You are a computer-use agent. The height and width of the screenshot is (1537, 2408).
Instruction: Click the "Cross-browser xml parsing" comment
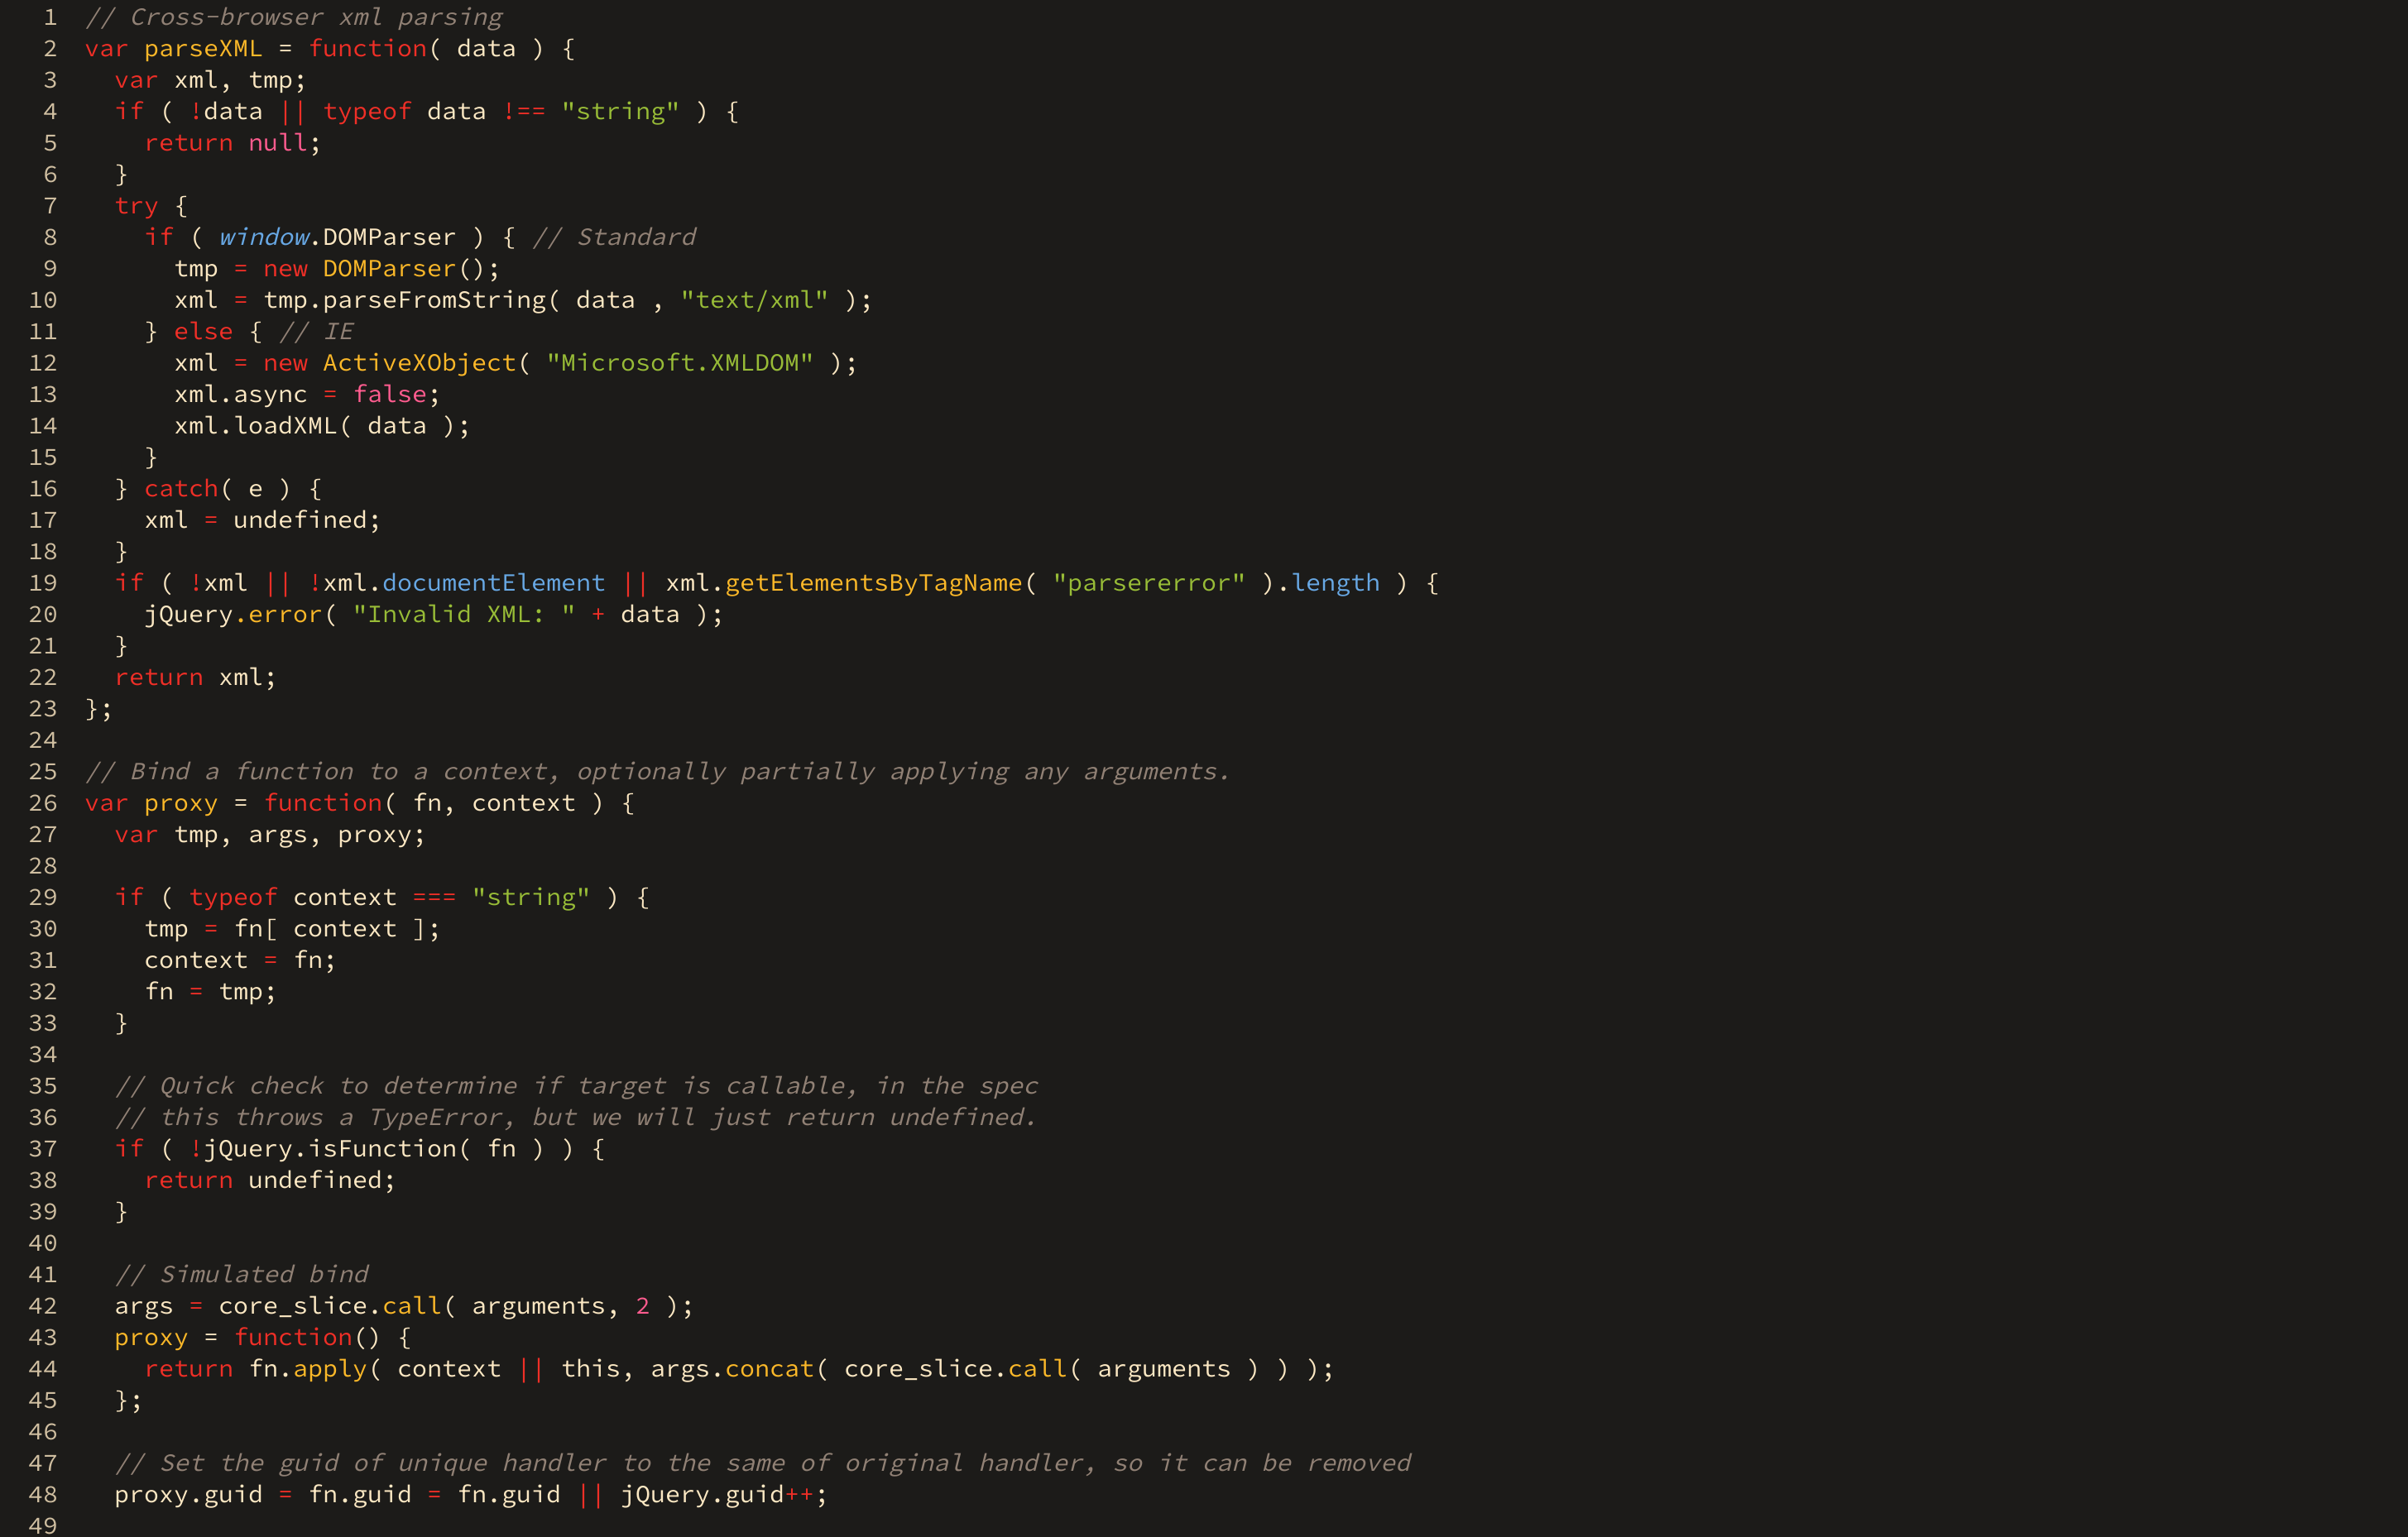(x=294, y=18)
